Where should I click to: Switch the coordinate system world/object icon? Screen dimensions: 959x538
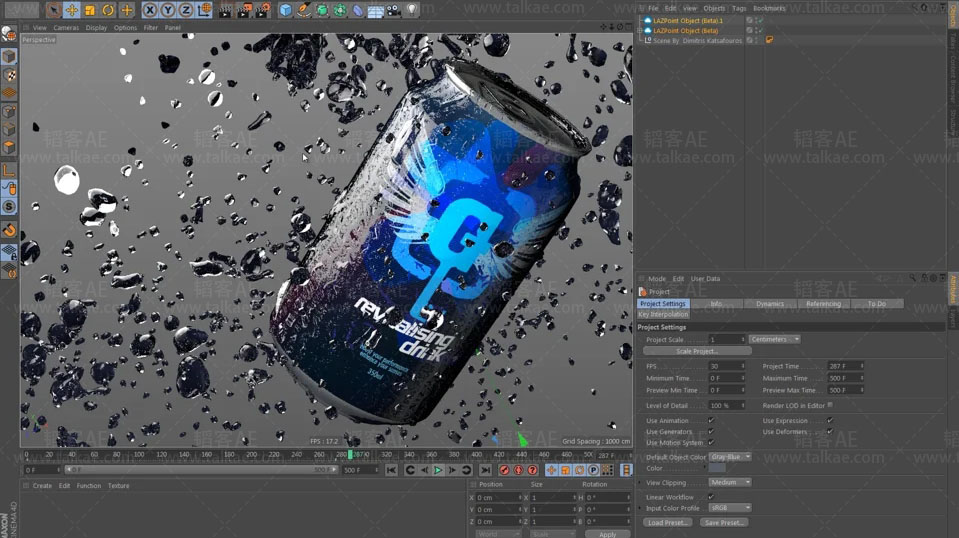coord(204,10)
